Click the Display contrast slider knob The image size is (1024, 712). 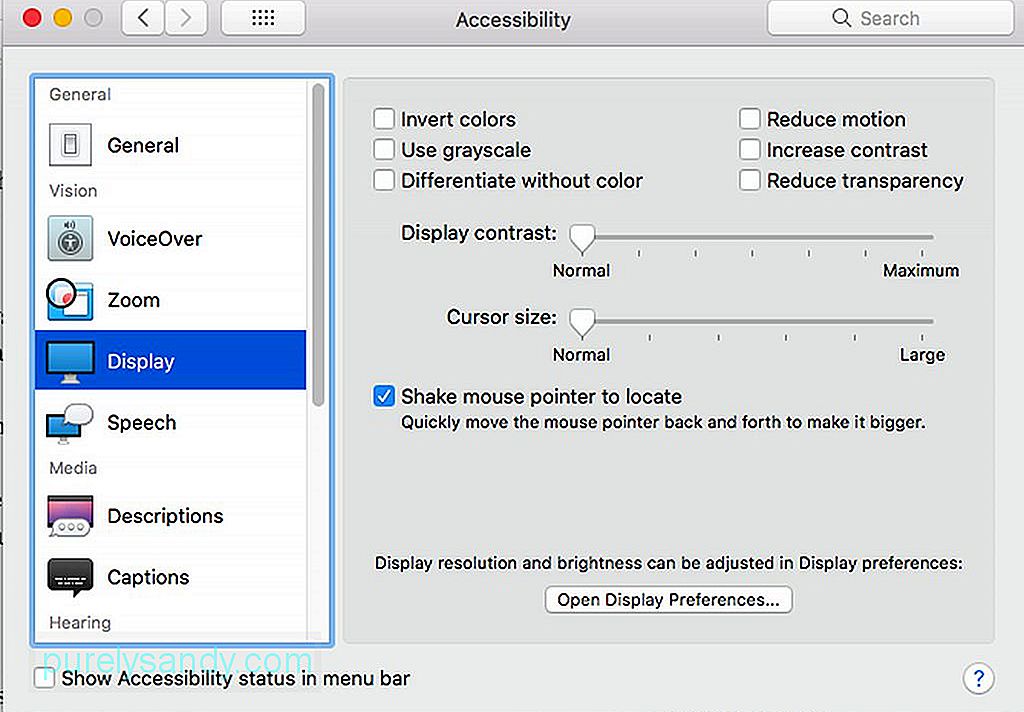pos(582,239)
